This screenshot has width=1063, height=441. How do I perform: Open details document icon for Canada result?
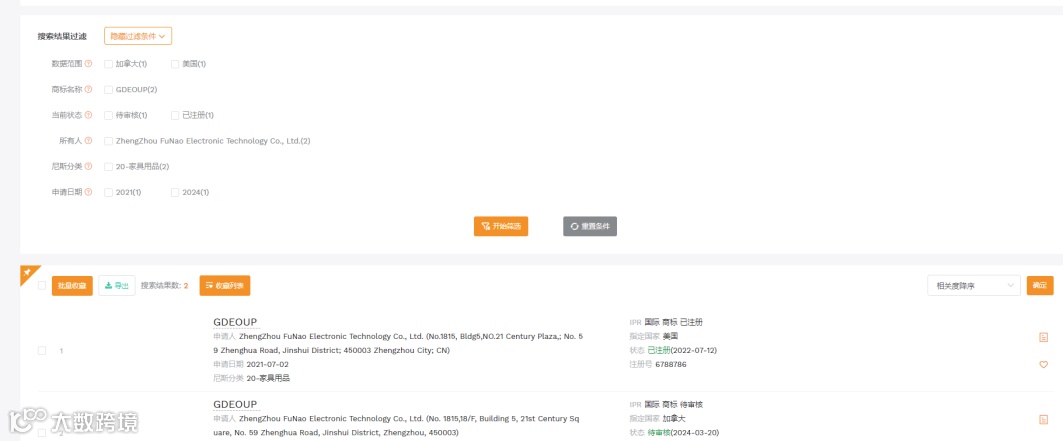click(x=1043, y=419)
